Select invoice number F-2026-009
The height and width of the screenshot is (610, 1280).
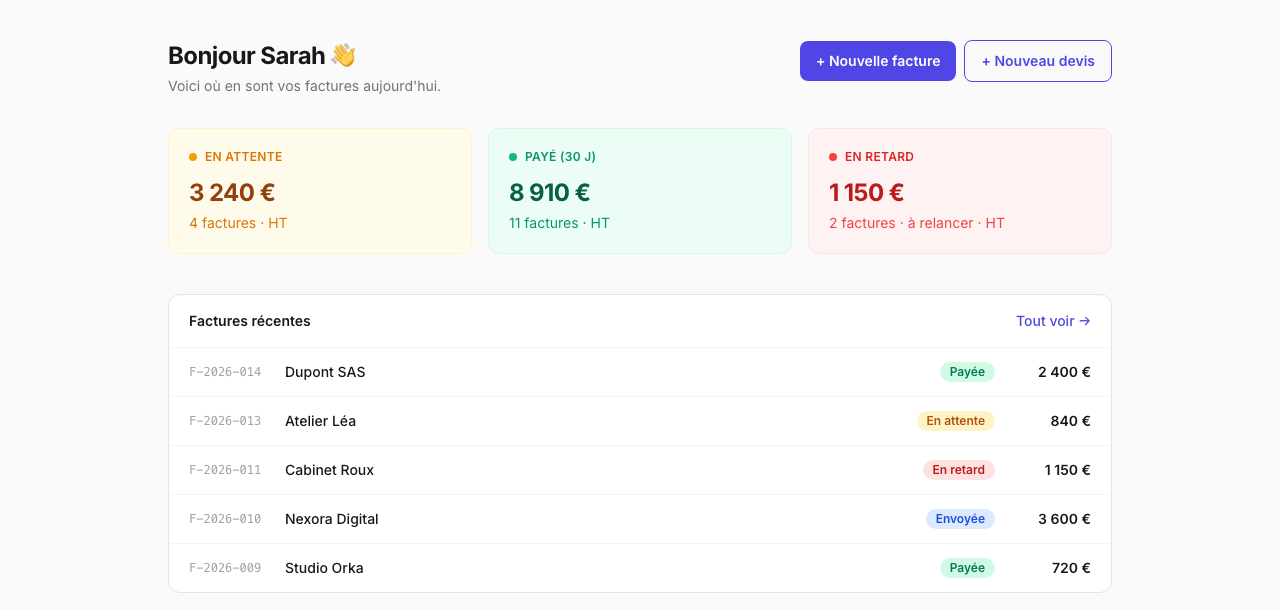[225, 568]
